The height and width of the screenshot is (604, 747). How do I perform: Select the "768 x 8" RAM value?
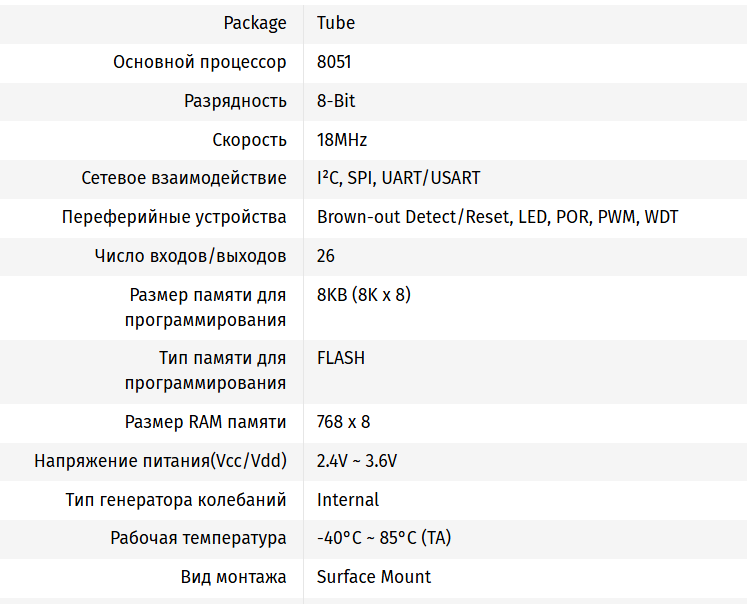[344, 422]
